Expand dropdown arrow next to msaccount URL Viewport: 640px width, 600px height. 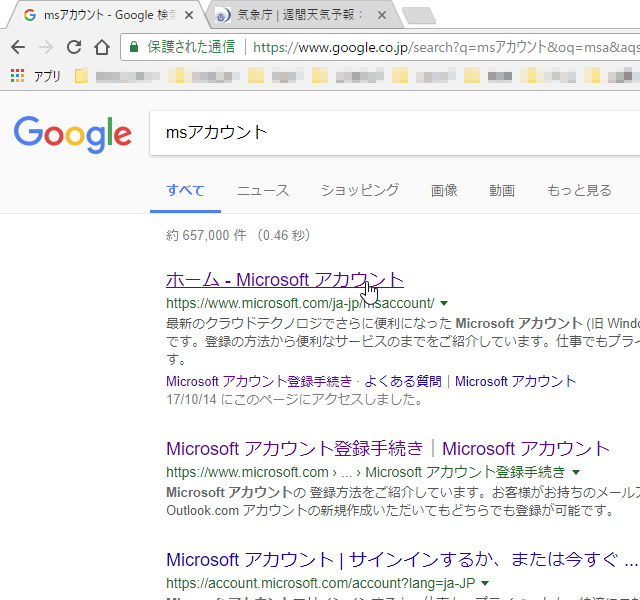(444, 303)
